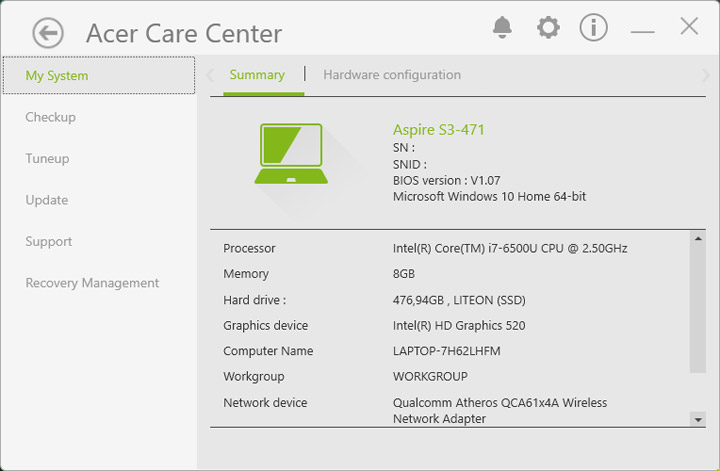The image size is (720, 471).
Task: Open the notifications bell
Action: (x=502, y=28)
